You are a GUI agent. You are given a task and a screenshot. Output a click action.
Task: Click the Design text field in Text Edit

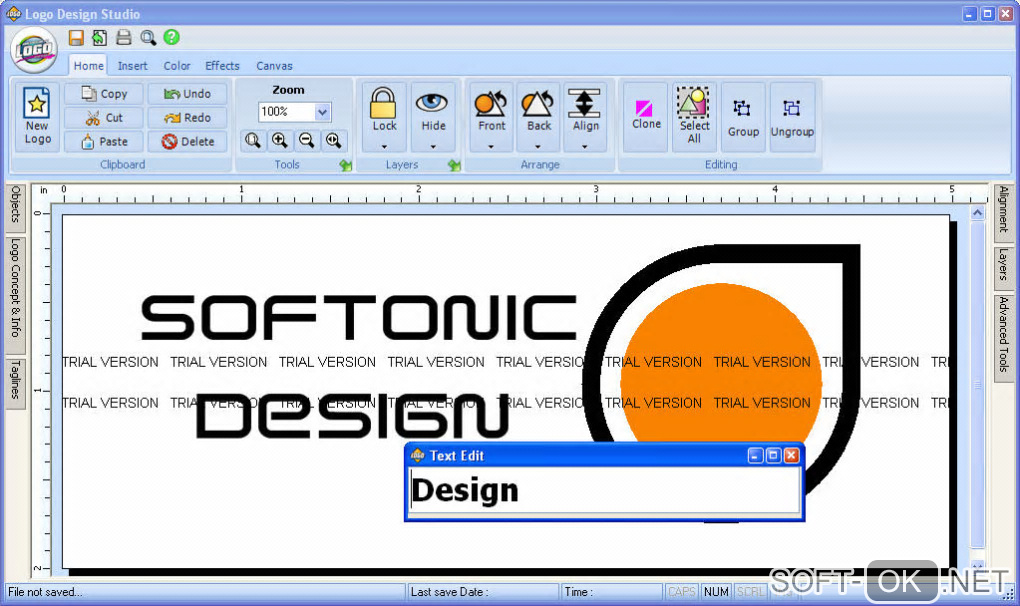click(x=605, y=491)
